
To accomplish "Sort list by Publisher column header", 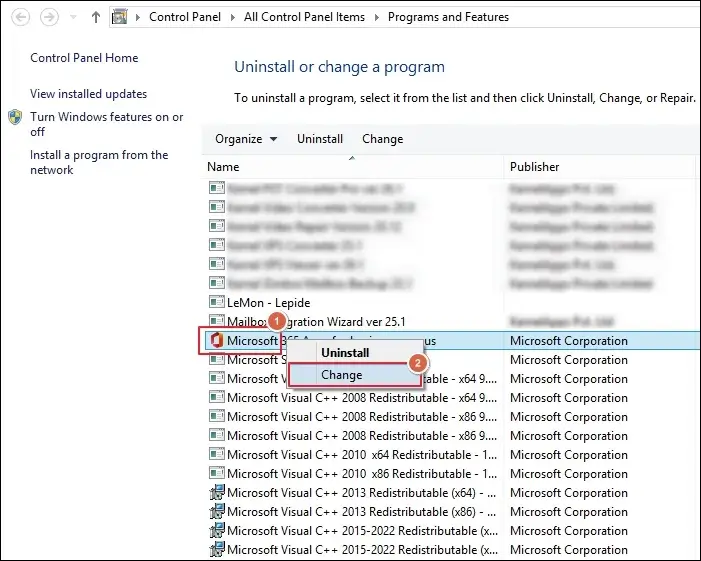I will pyautogui.click(x=599, y=167).
